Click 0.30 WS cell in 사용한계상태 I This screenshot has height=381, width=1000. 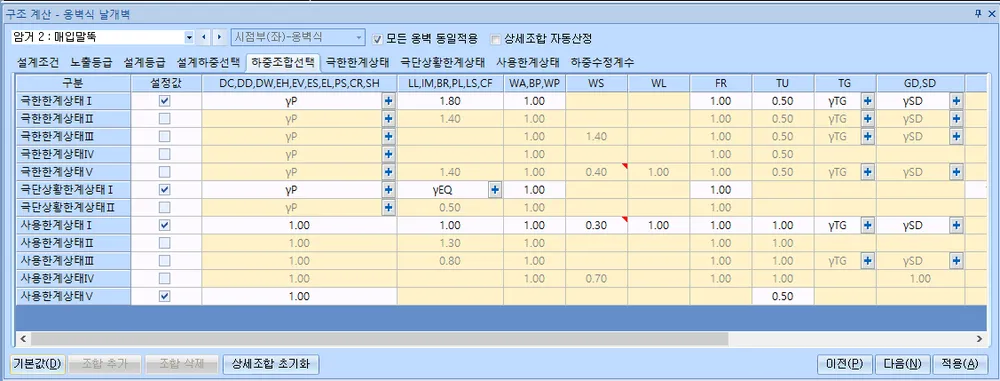coord(596,225)
